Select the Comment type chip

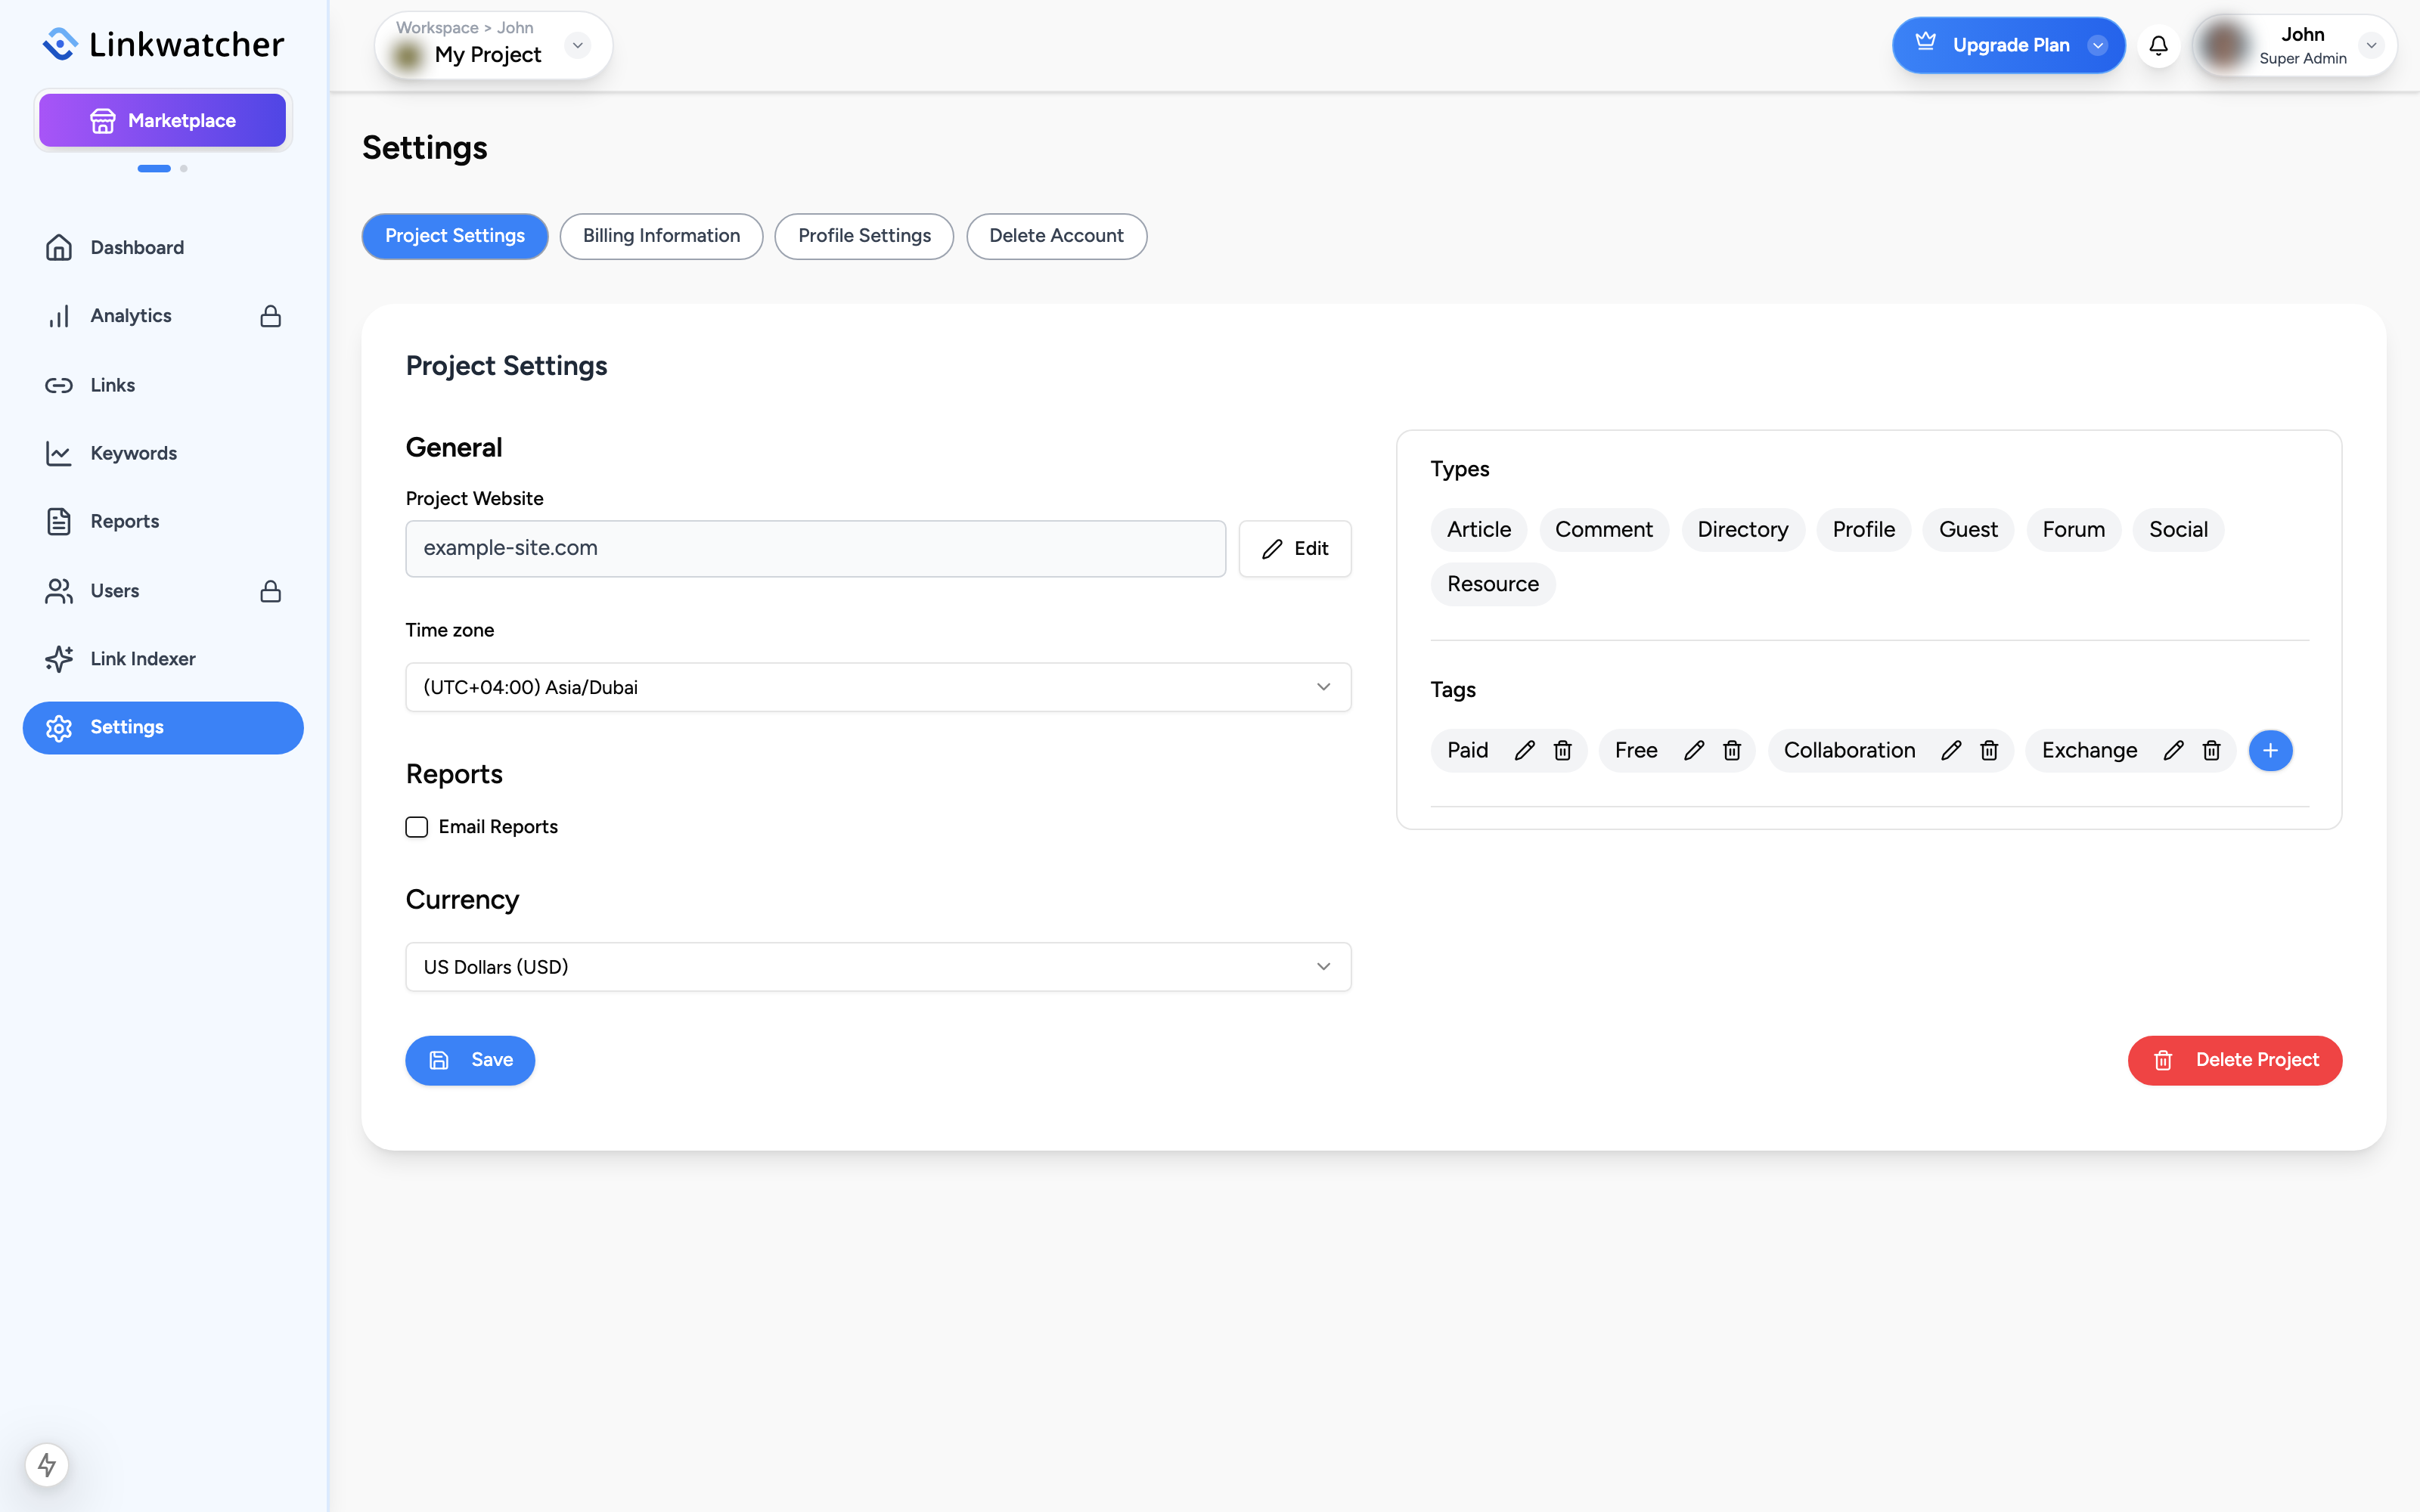pyautogui.click(x=1603, y=529)
